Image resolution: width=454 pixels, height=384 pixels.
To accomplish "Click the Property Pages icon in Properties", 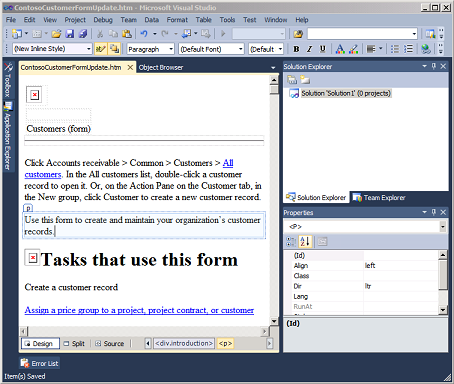I will [322, 241].
